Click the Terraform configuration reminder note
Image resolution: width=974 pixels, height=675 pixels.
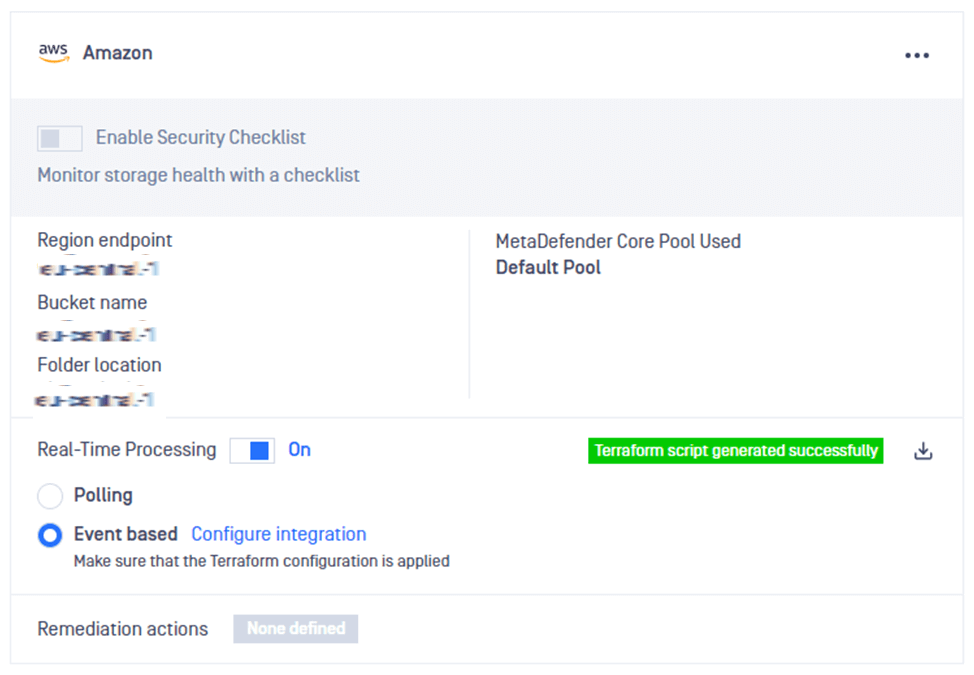(x=262, y=561)
